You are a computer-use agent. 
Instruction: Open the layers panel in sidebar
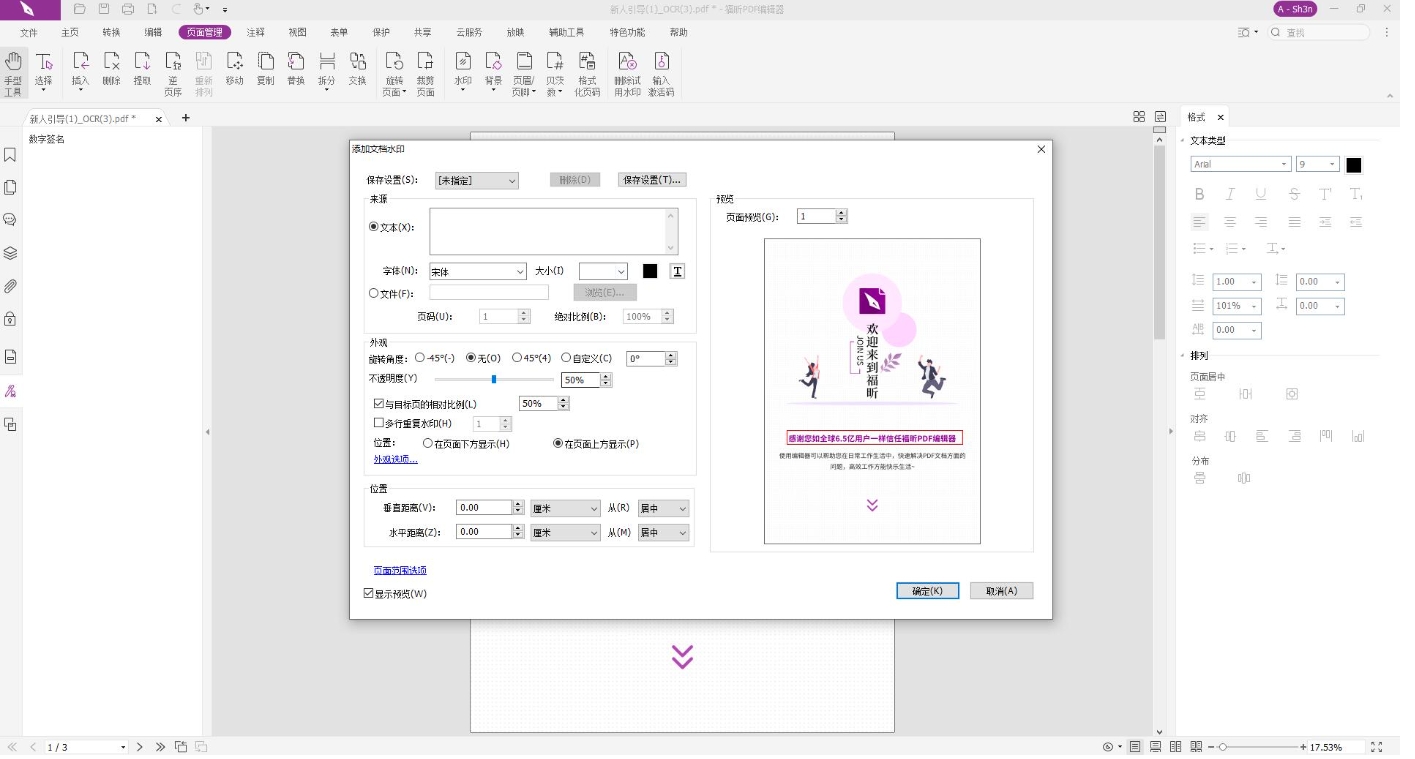click(10, 253)
